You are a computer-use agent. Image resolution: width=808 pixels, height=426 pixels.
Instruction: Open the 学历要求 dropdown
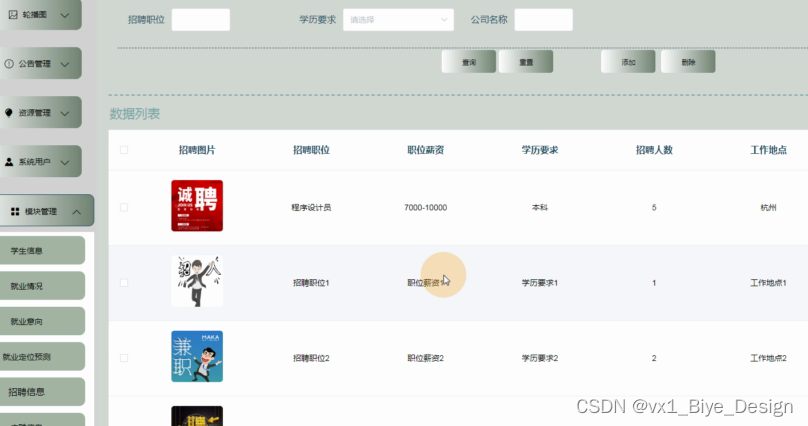coord(398,20)
